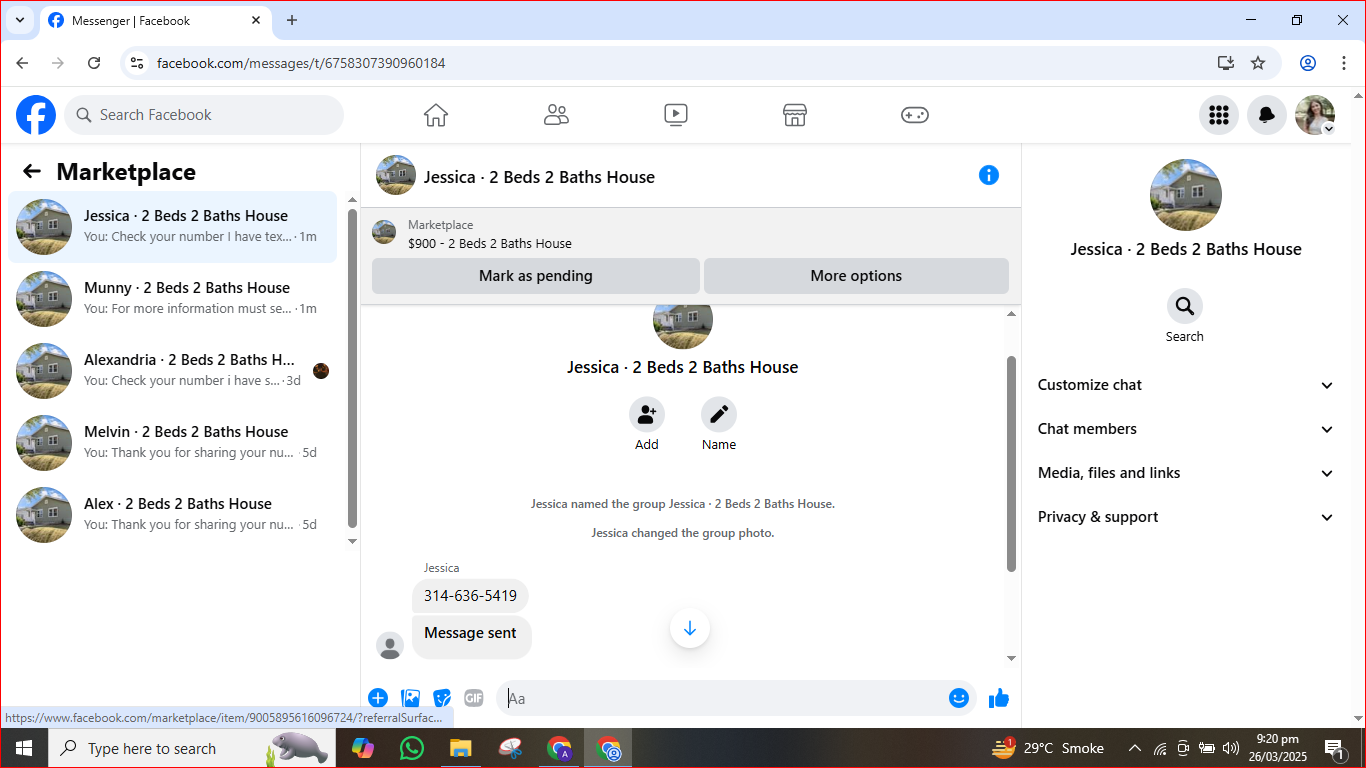Click the Search Facebook field
Image resolution: width=1366 pixels, height=768 pixels.
[x=204, y=115]
